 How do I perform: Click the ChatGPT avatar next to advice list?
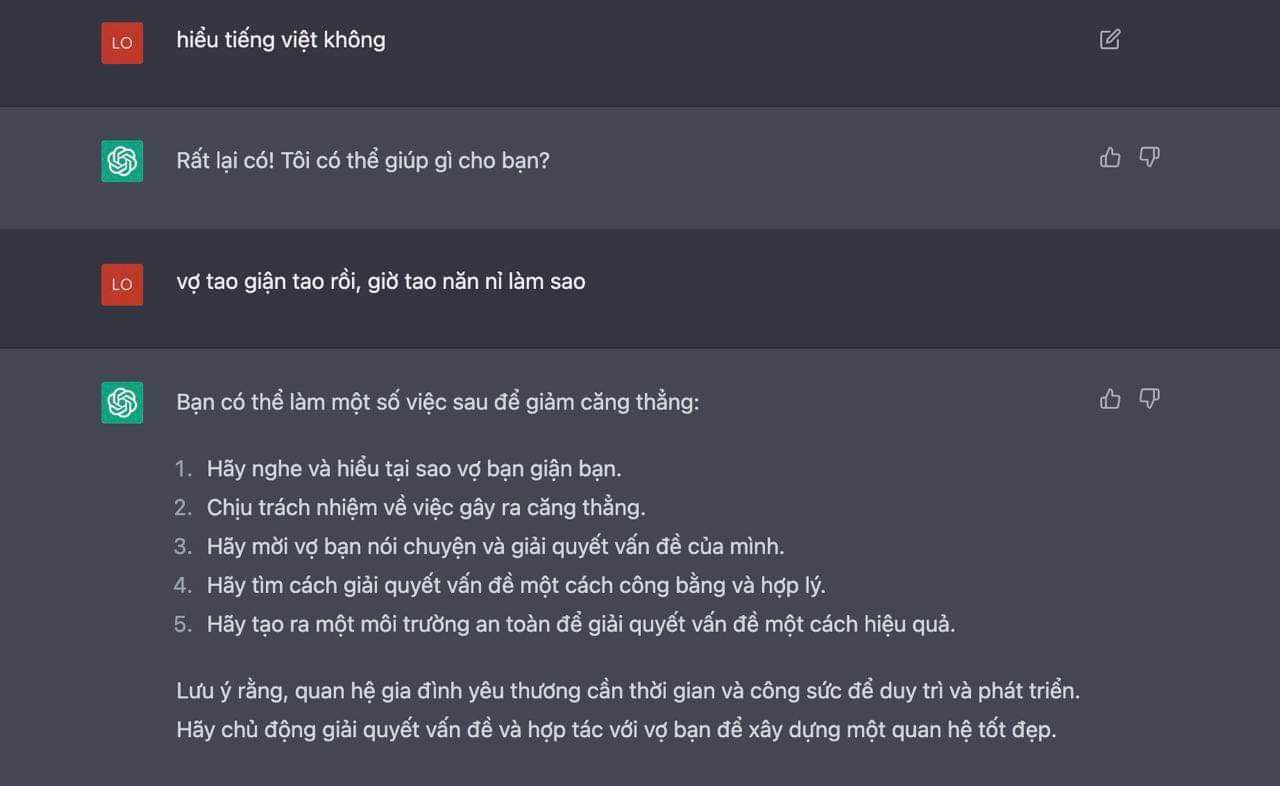point(121,402)
